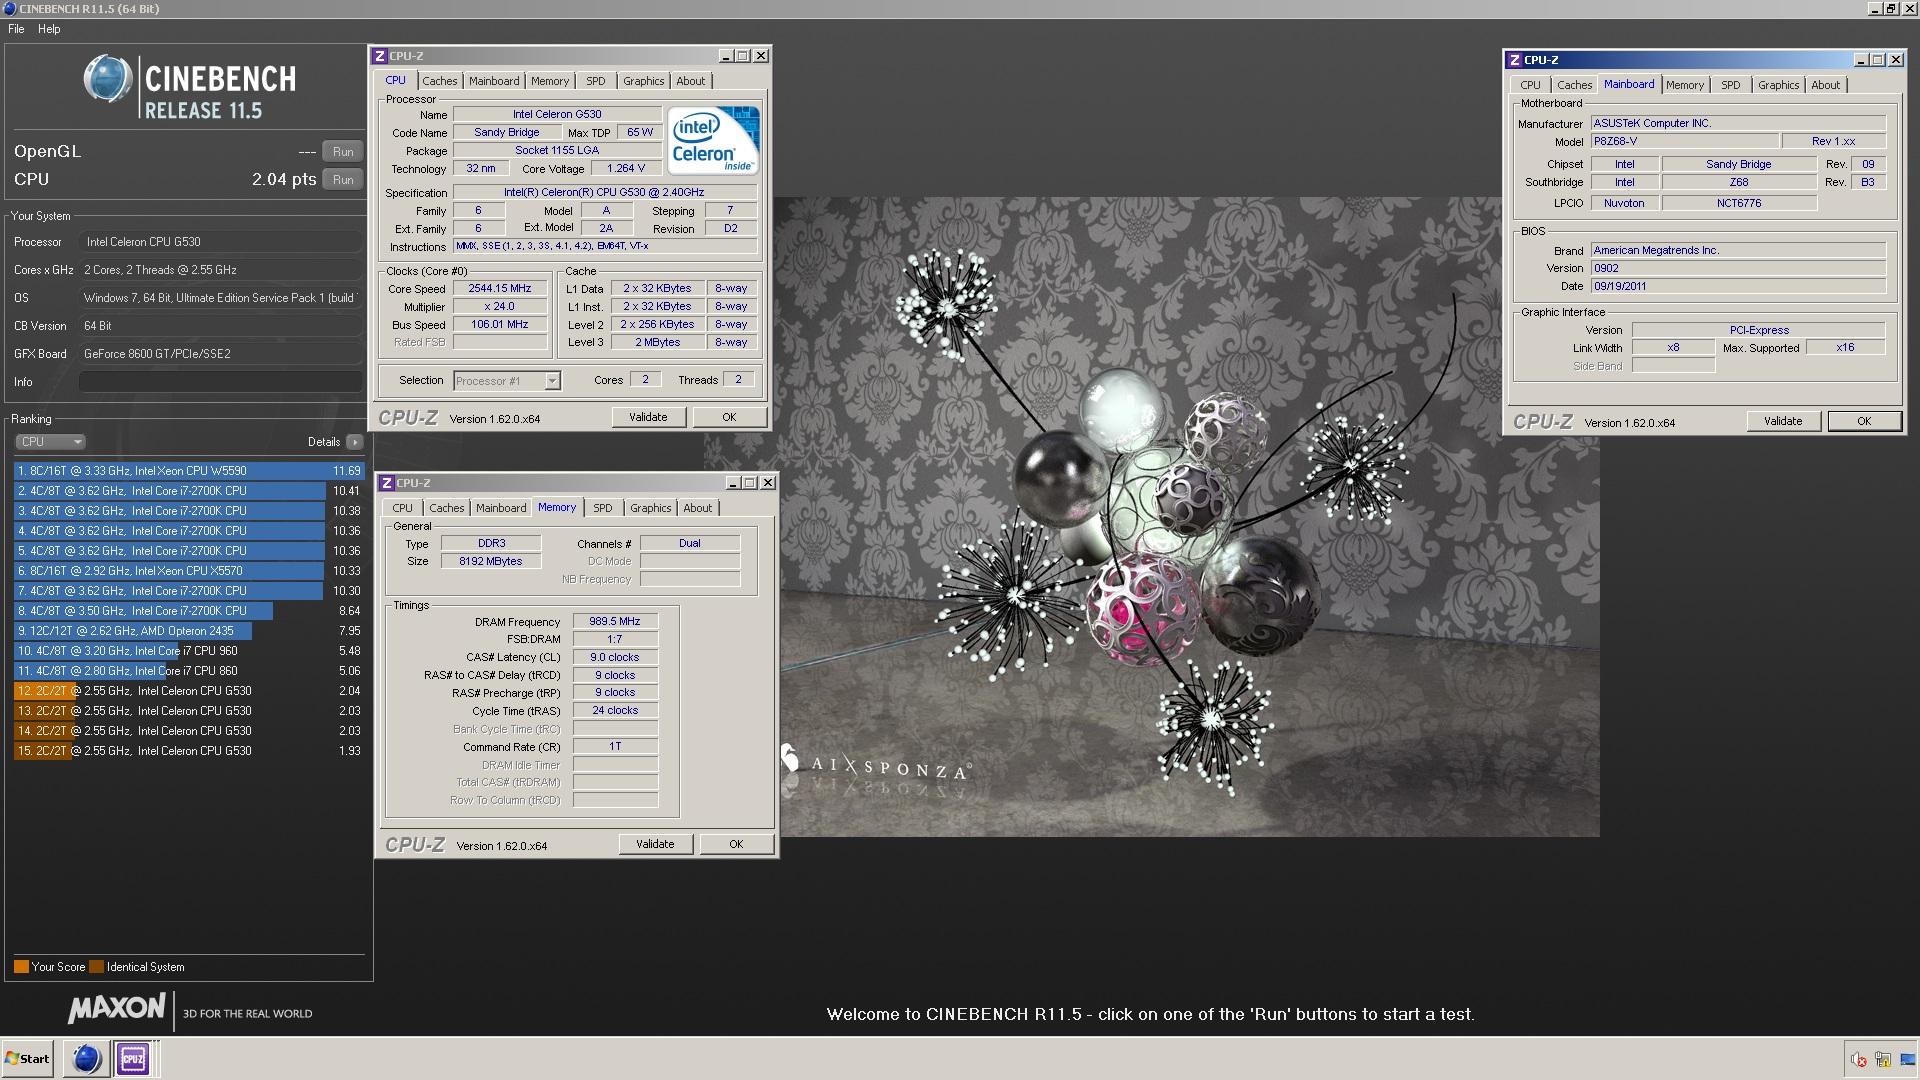Switch to Memory tab in CPU window
This screenshot has height=1080, width=1920.
click(x=550, y=81)
